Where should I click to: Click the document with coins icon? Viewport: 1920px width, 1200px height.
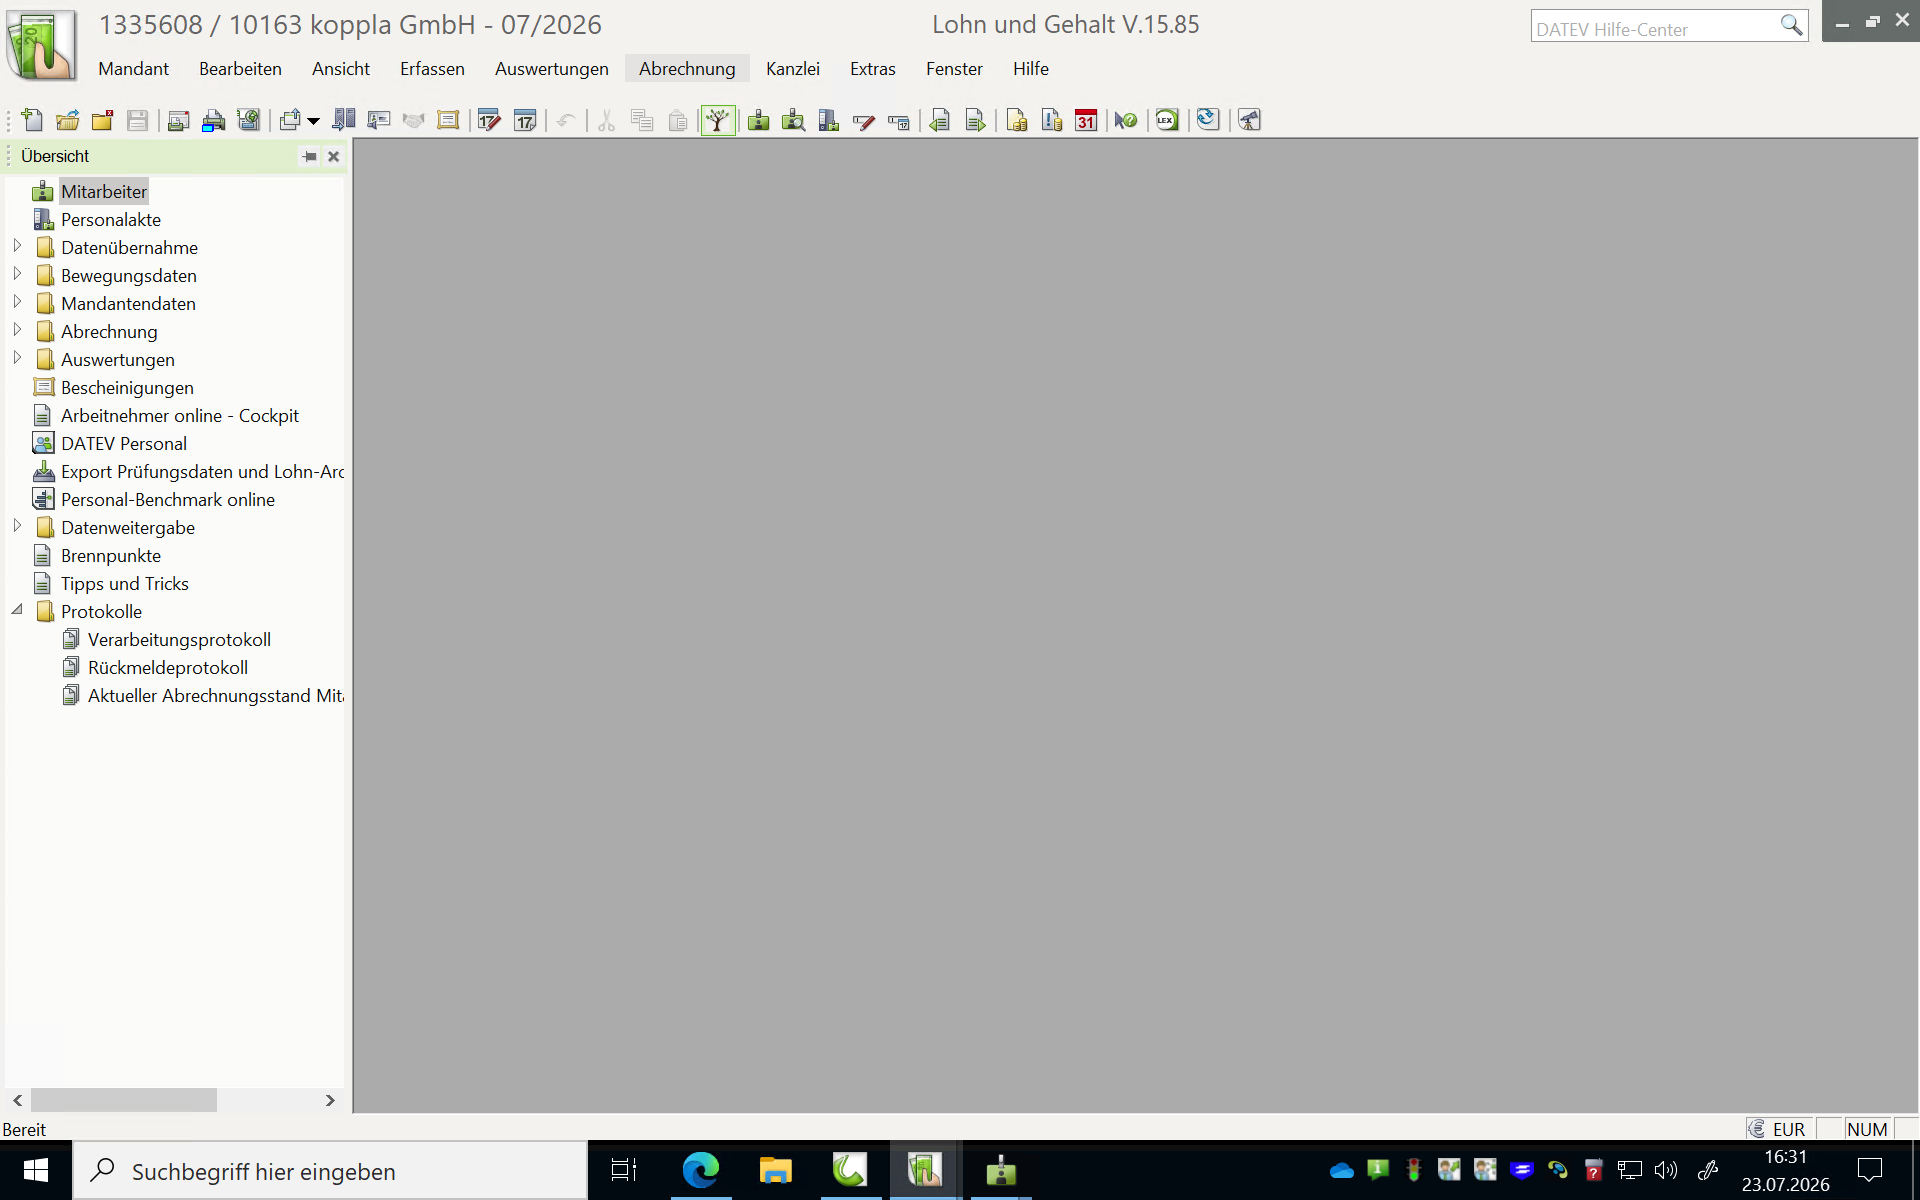1017,121
